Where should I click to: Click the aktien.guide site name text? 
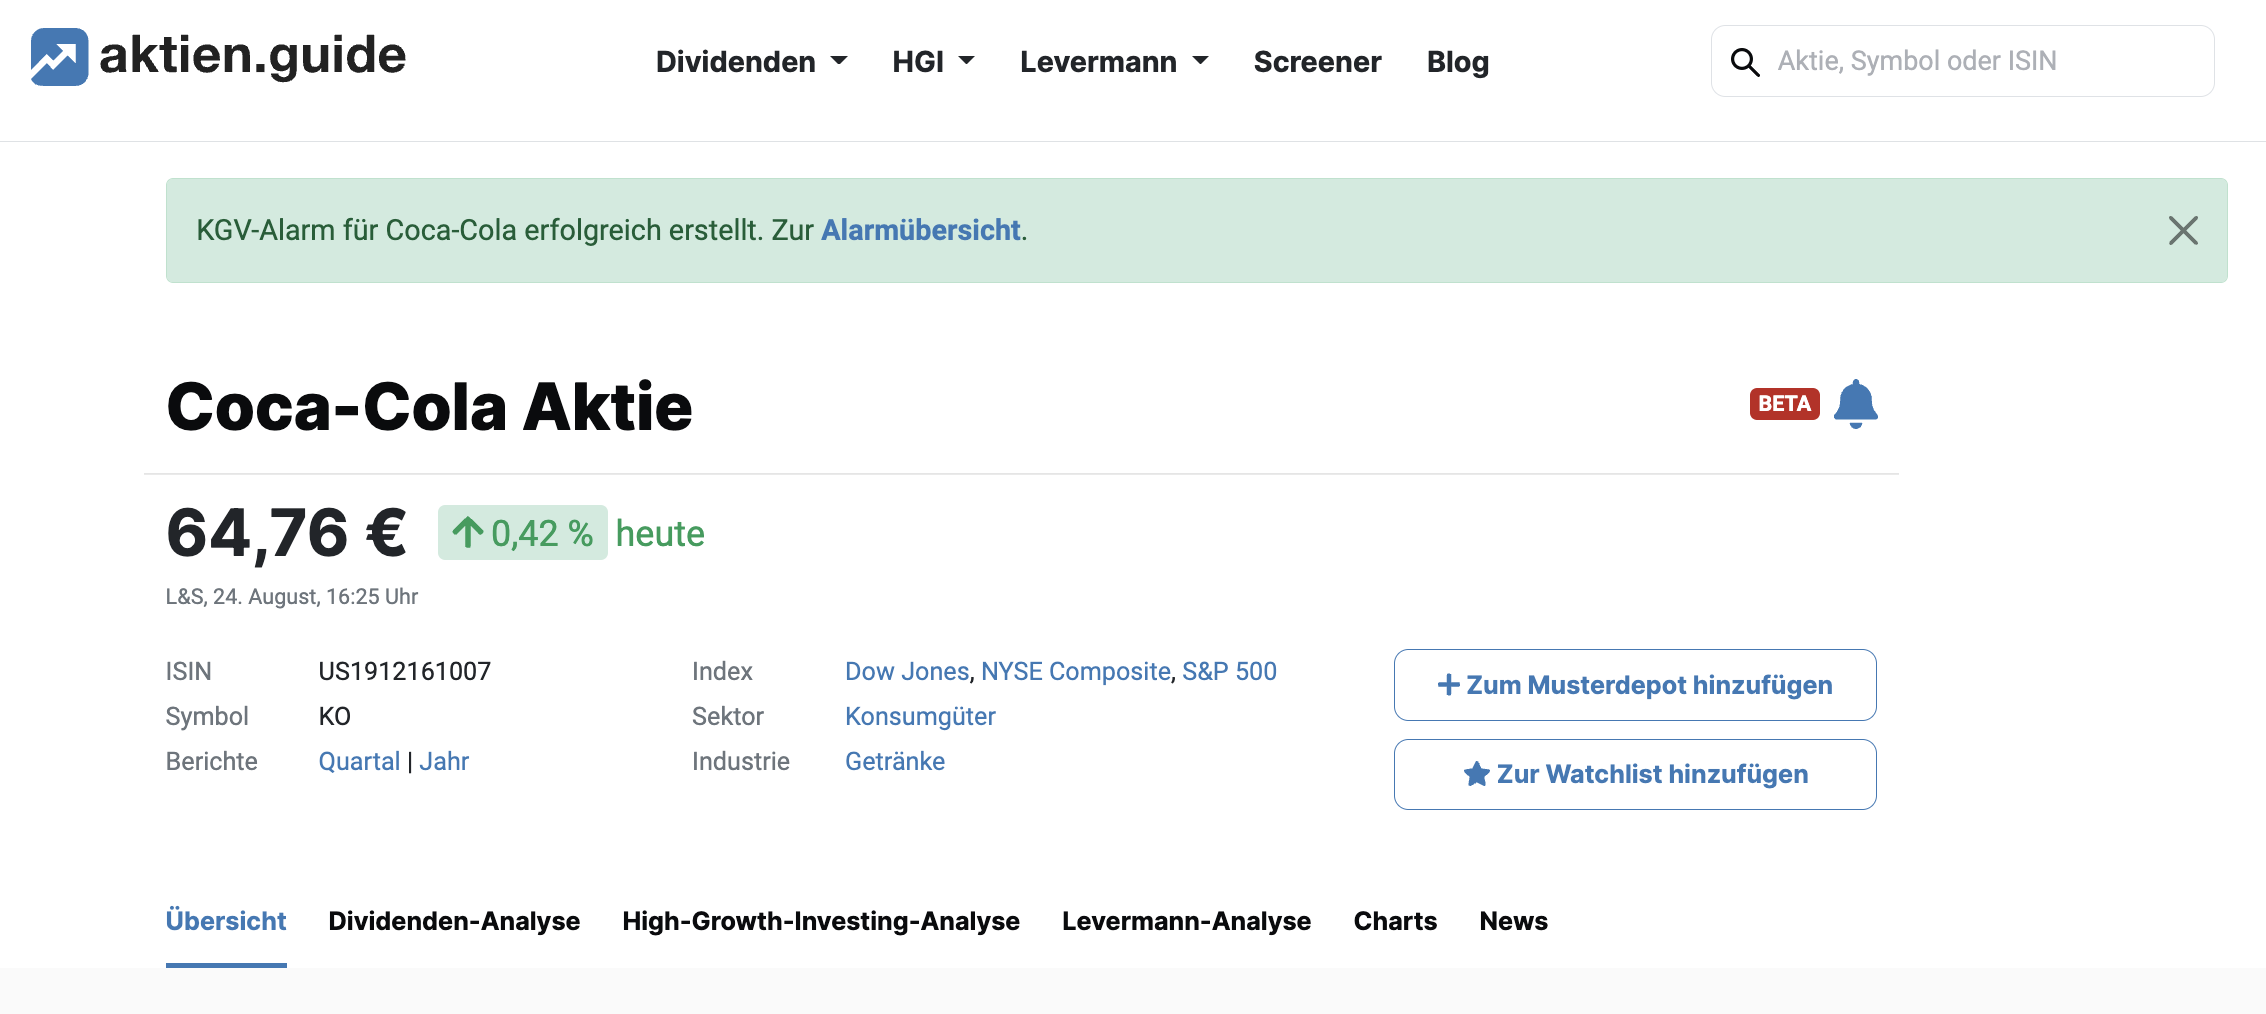(x=253, y=56)
